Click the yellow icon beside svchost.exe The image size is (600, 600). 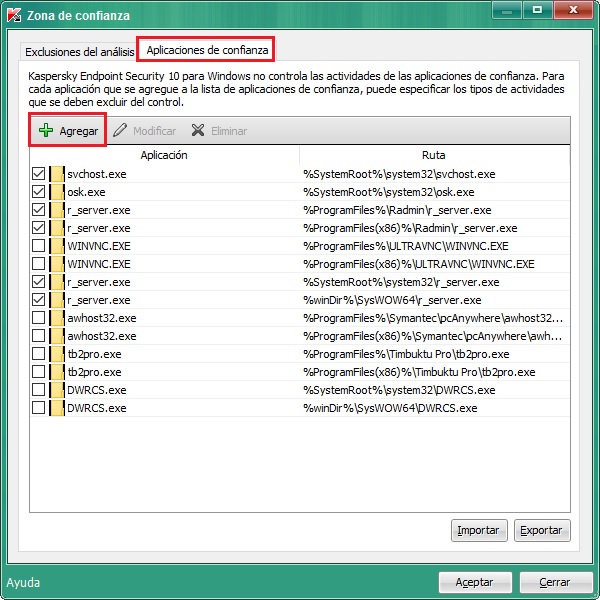[57, 174]
